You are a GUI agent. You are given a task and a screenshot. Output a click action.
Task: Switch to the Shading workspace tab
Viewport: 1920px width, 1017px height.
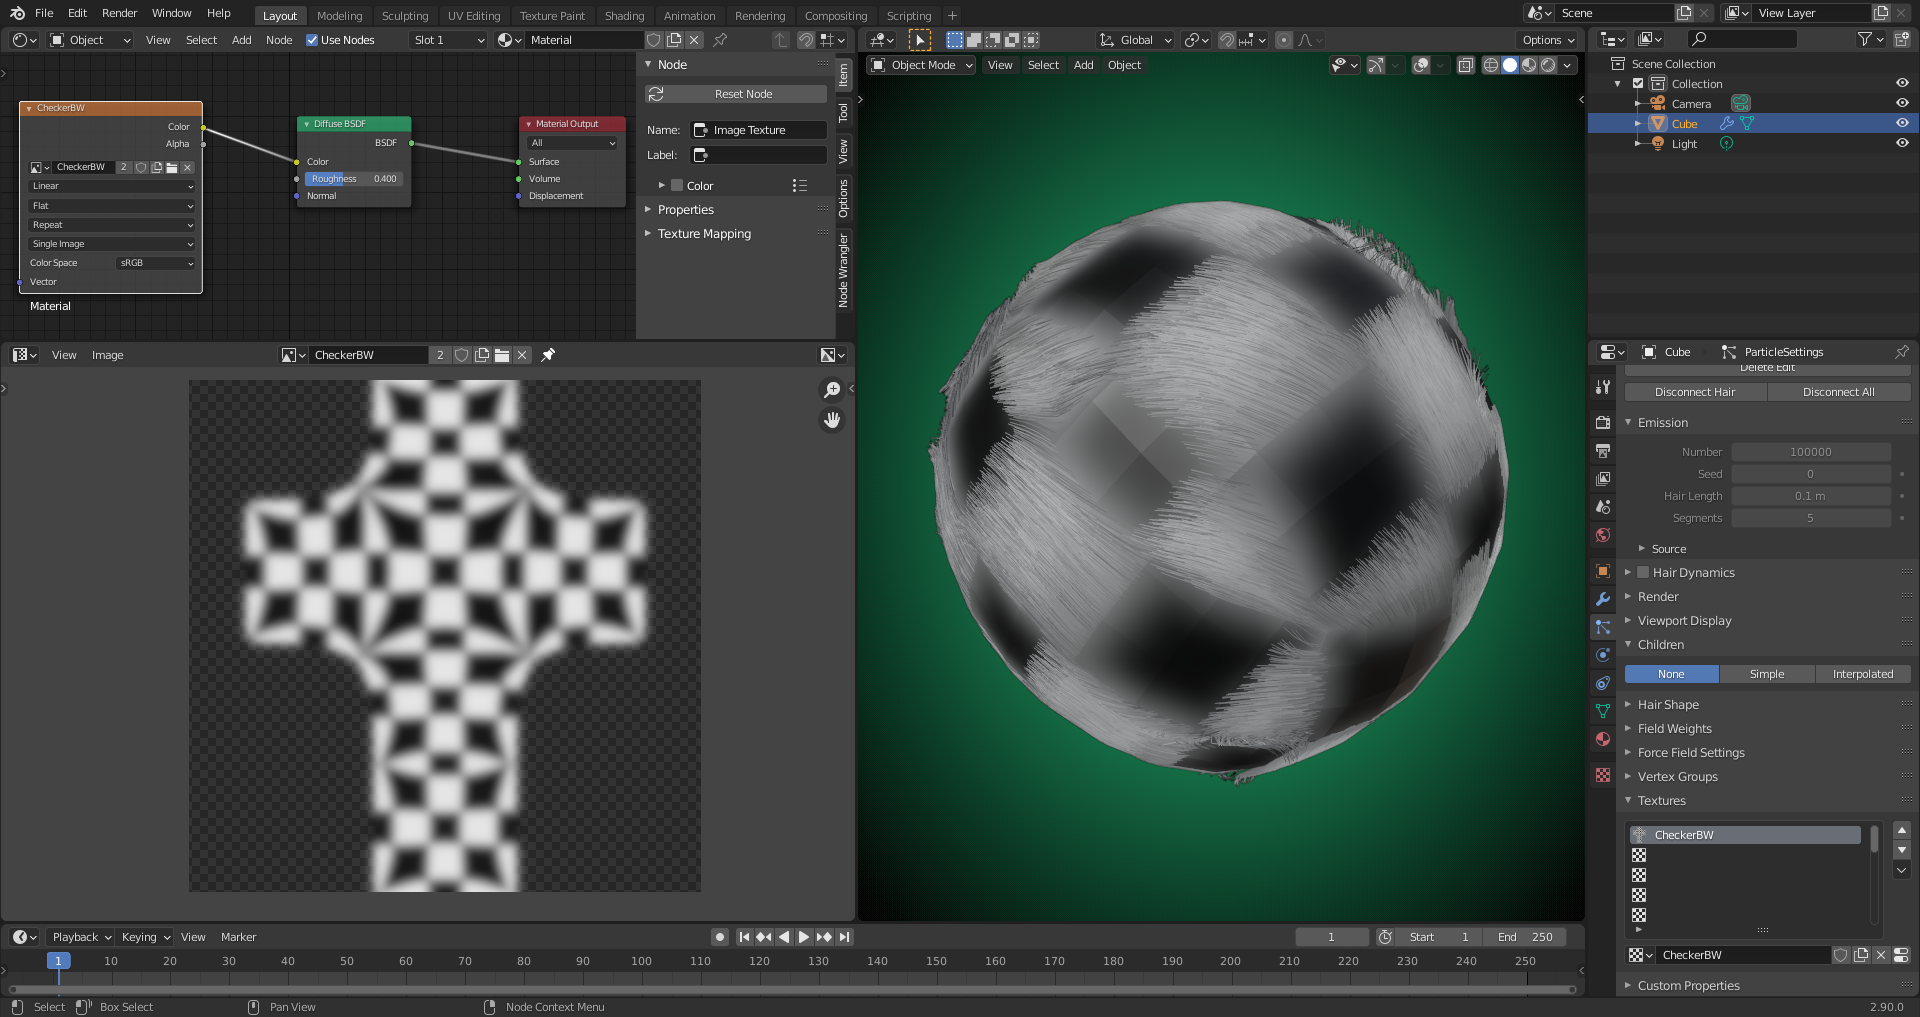(x=624, y=16)
